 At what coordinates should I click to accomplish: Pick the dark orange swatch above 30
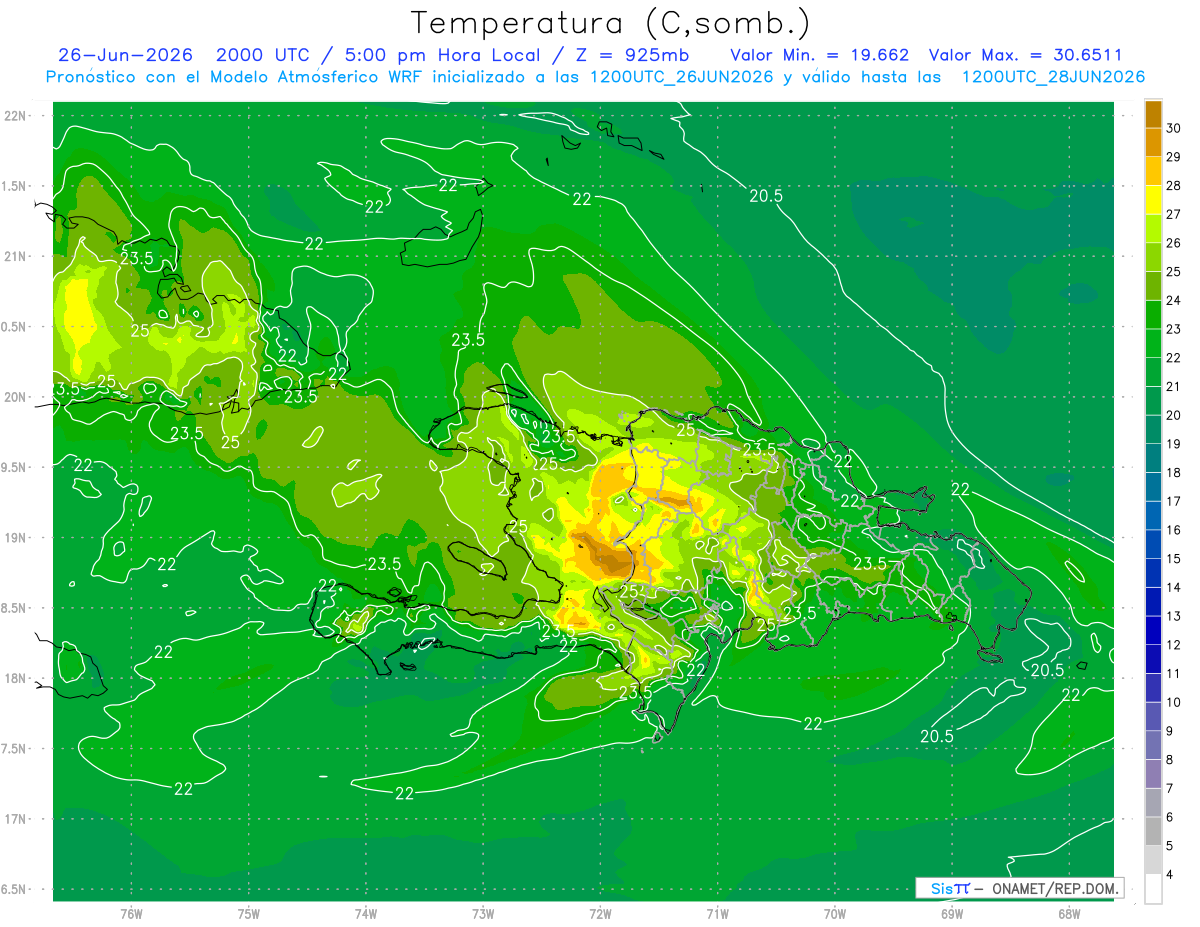[1153, 114]
